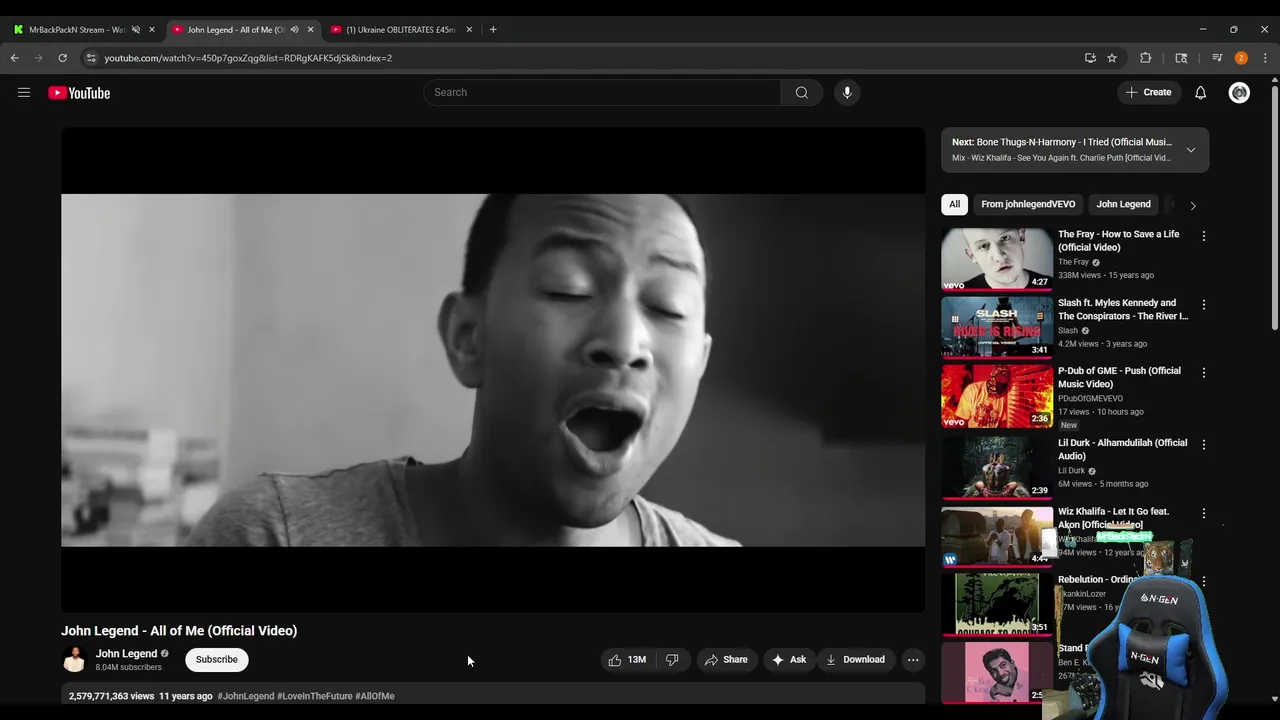Start voice search with microphone icon
The height and width of the screenshot is (720, 1280).
click(847, 93)
